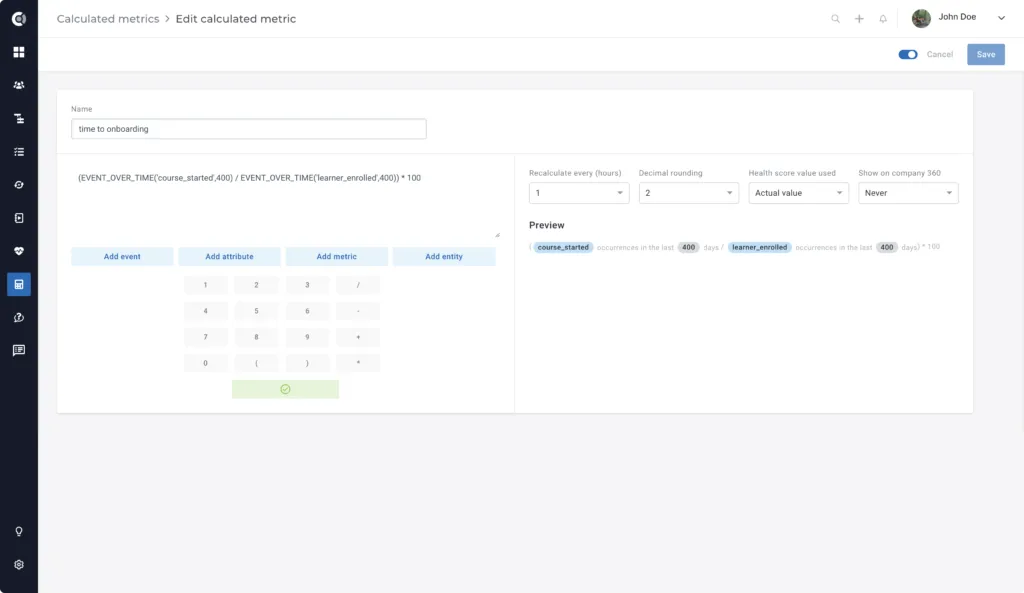This screenshot has height=593, width=1024.
Task: Click the Add event button
Action: point(122,257)
